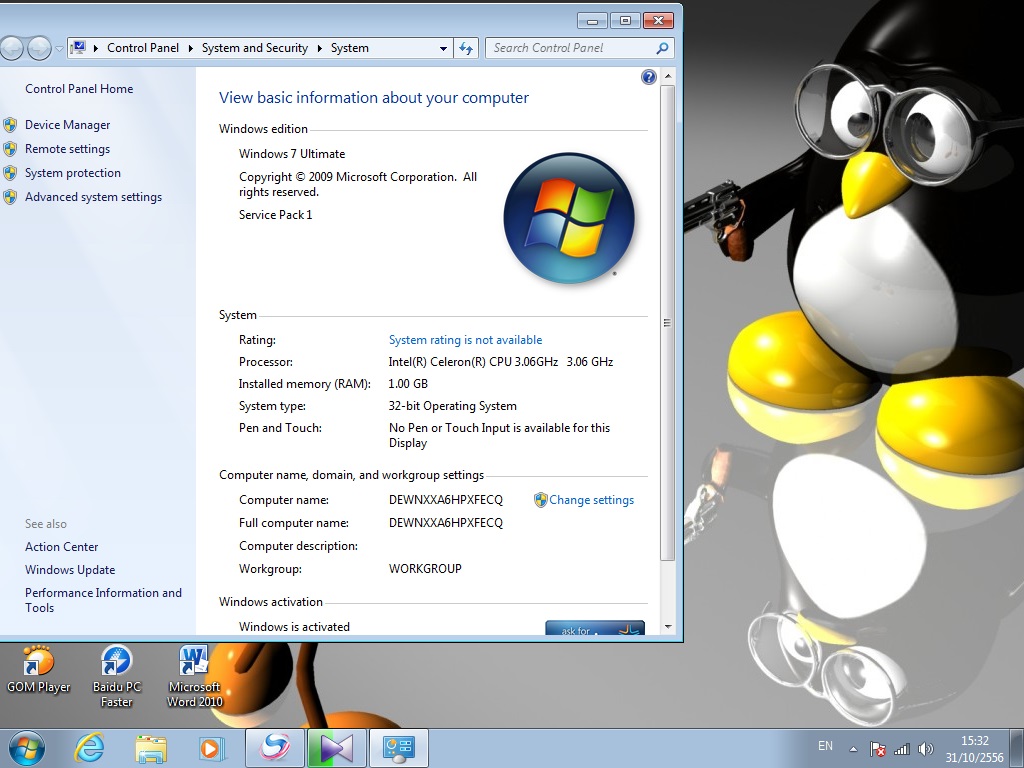The width and height of the screenshot is (1024, 768).
Task: Launch Internet Explorer from the taskbar
Action: point(89,748)
